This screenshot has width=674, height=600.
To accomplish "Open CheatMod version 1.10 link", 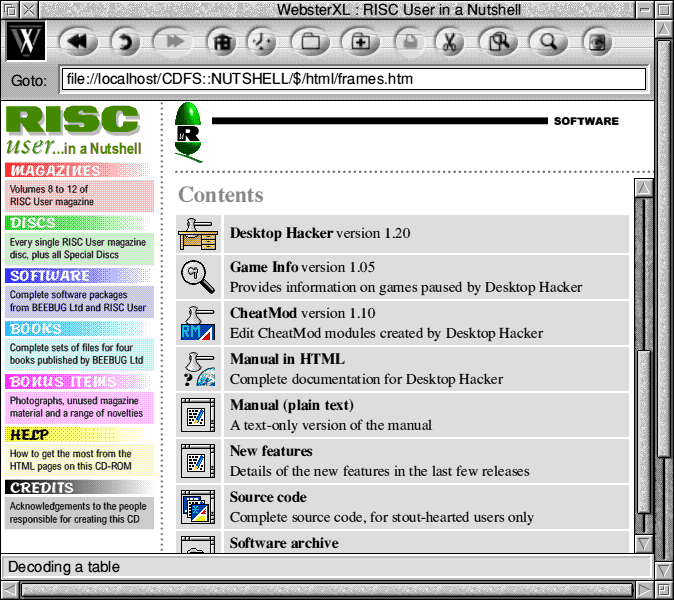I will coord(303,313).
